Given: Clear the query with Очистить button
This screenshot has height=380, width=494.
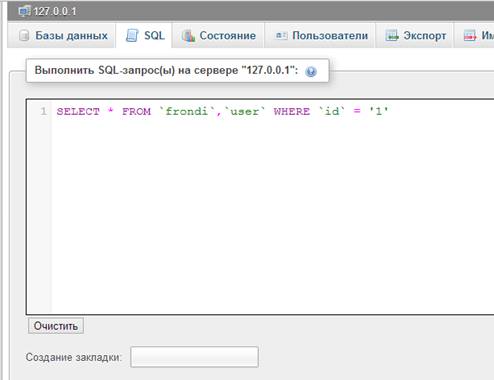Looking at the screenshot, I should [56, 326].
